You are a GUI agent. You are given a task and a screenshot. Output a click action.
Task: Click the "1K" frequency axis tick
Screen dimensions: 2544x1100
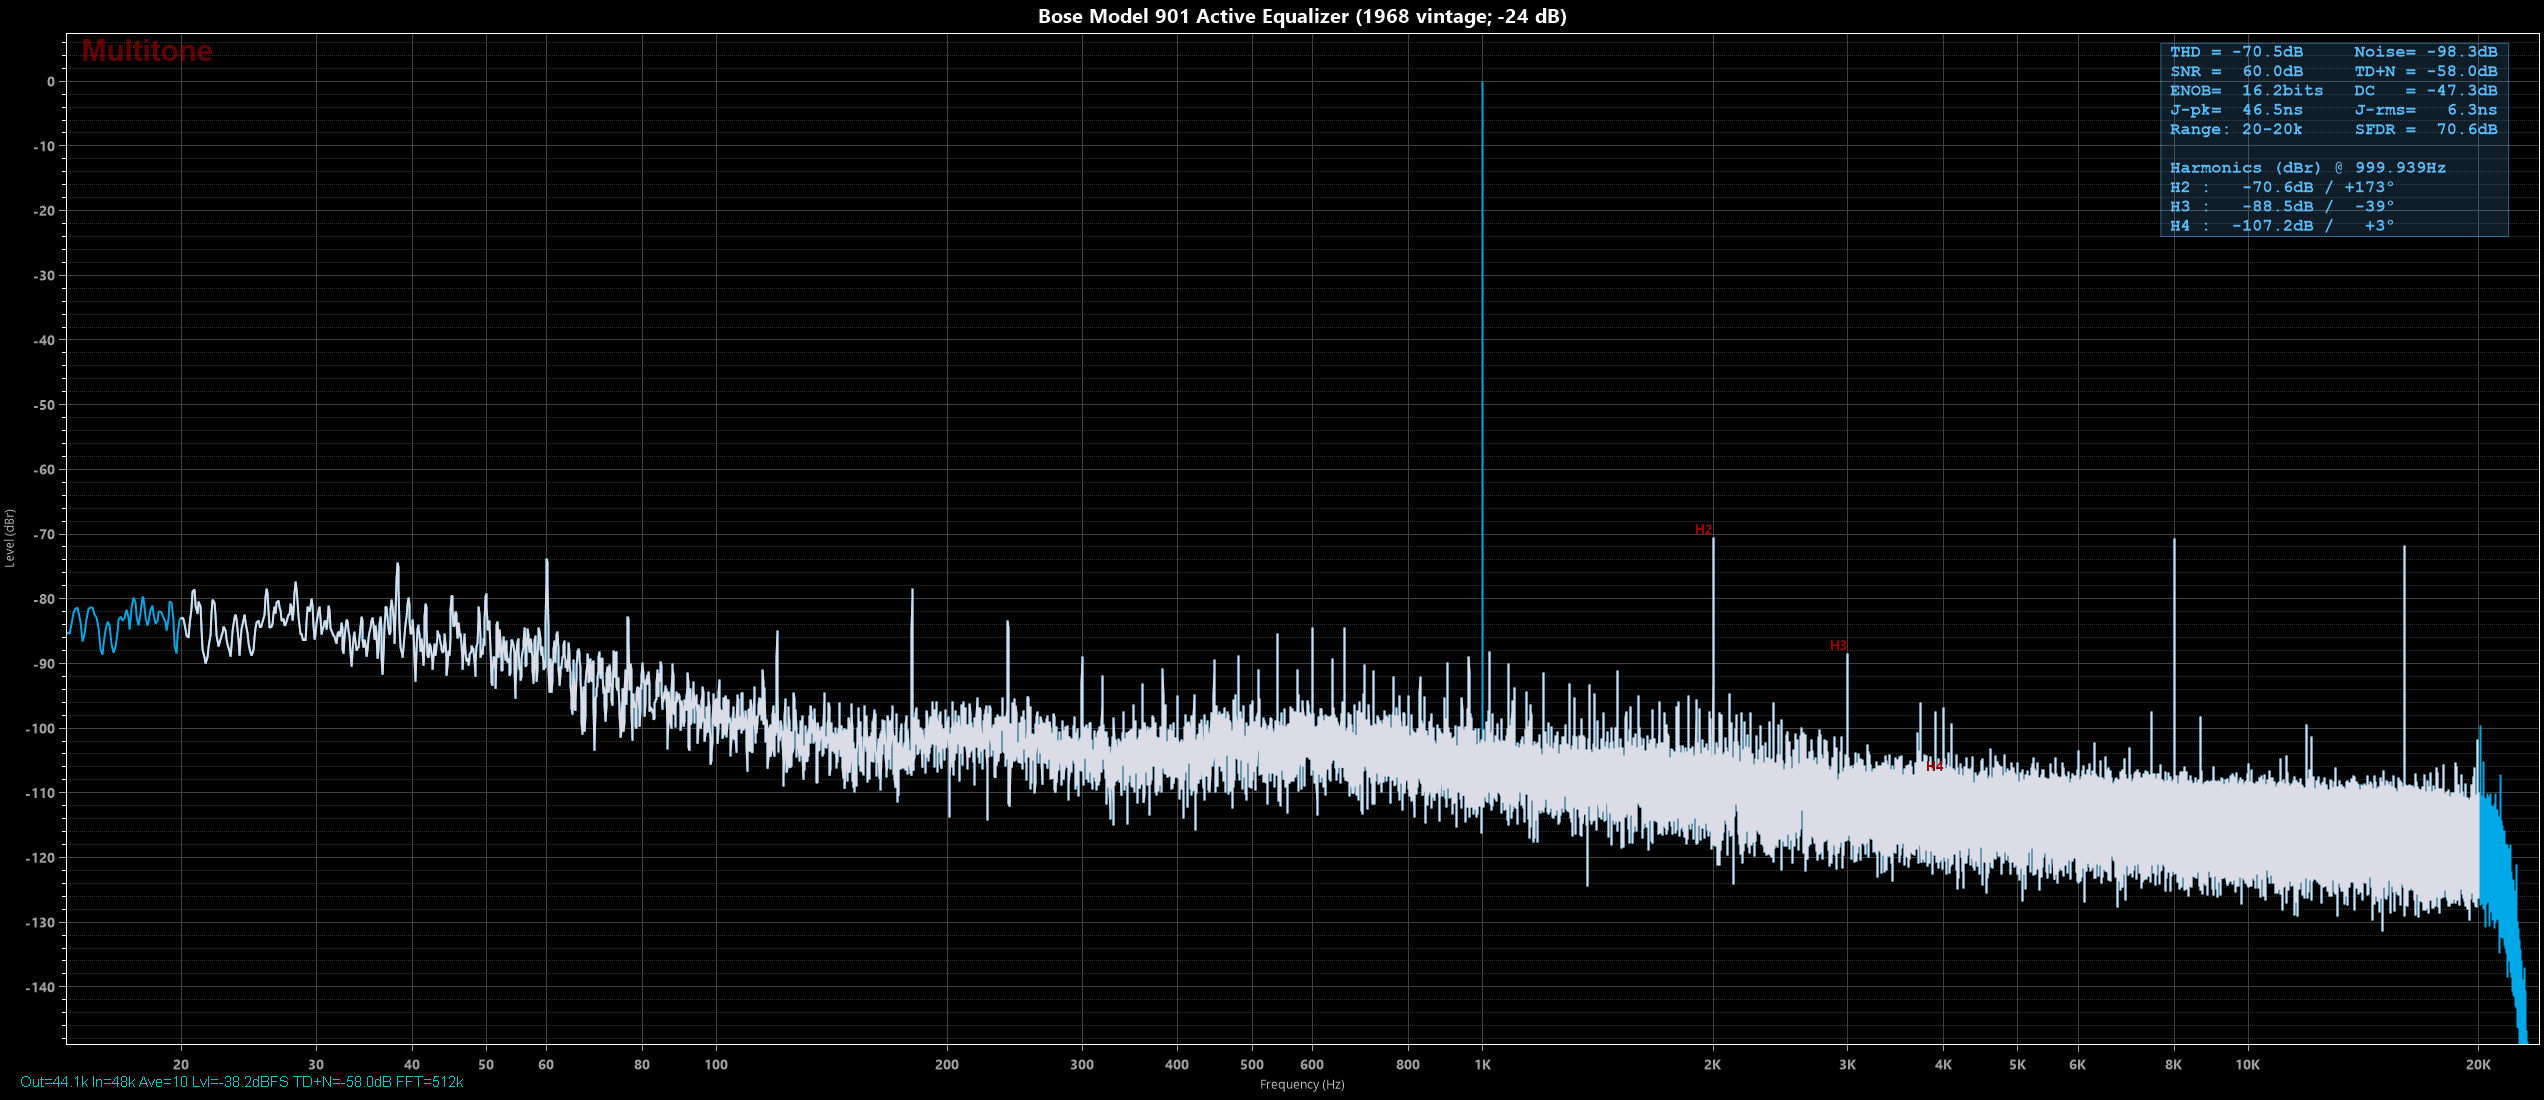(x=1482, y=1065)
